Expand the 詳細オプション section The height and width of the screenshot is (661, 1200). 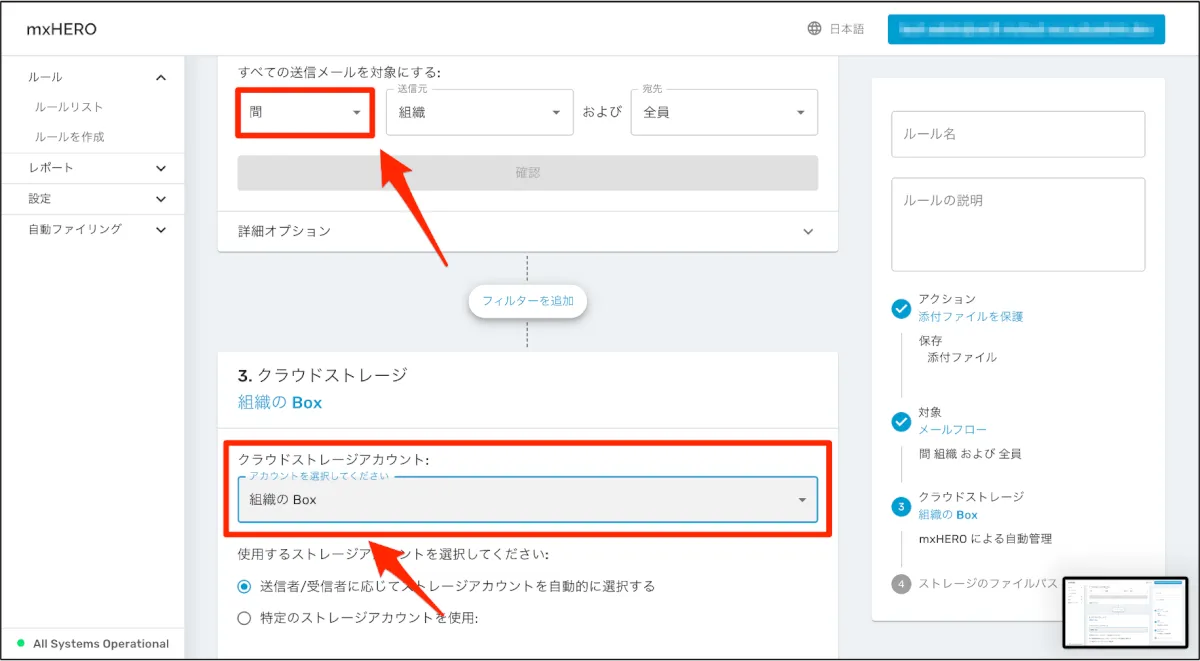pos(527,231)
